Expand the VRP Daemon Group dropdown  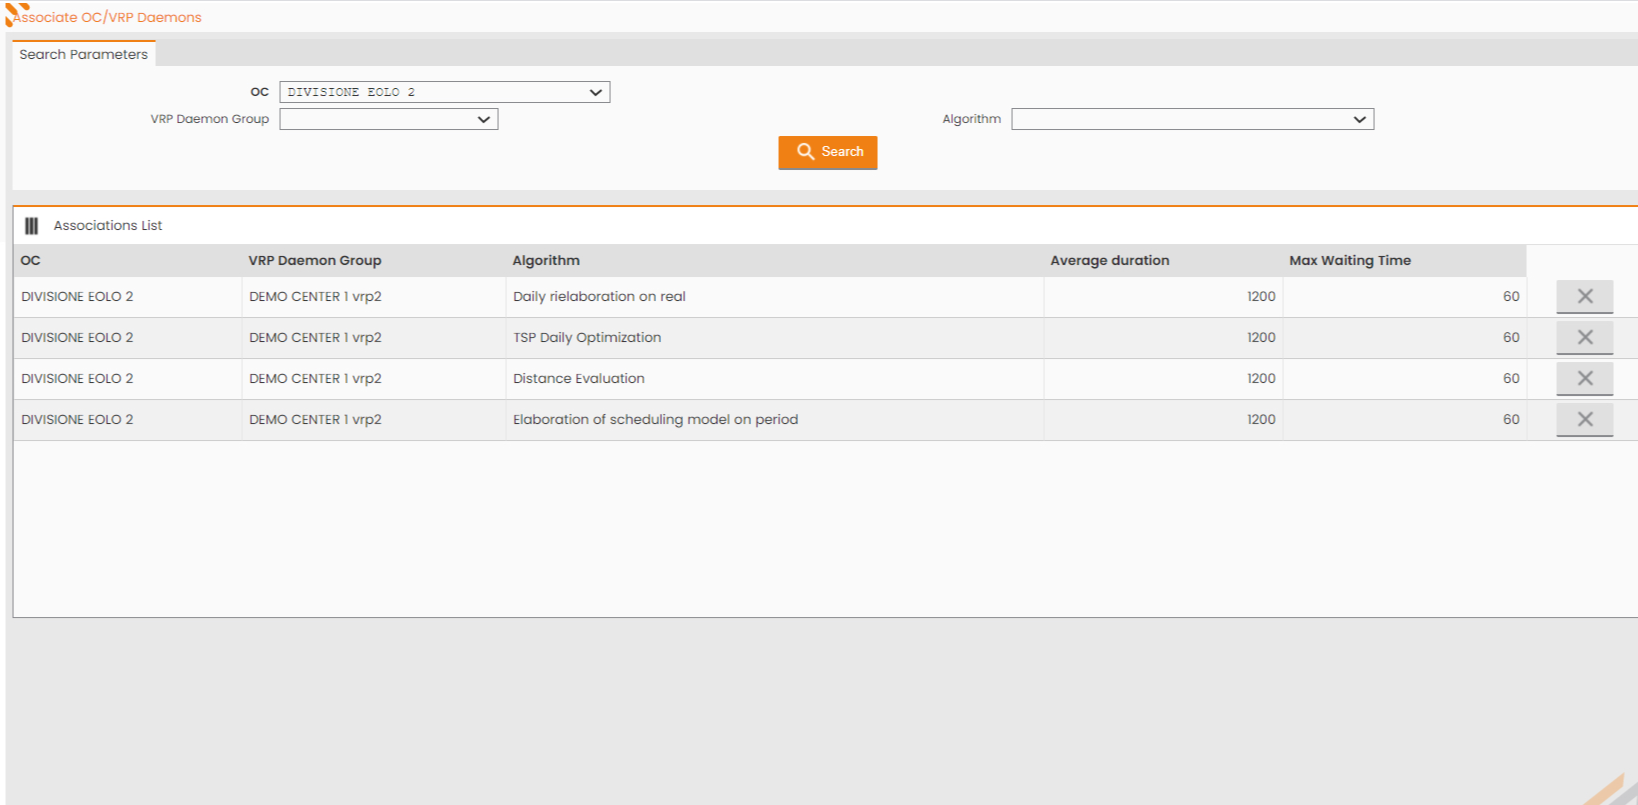pos(389,119)
